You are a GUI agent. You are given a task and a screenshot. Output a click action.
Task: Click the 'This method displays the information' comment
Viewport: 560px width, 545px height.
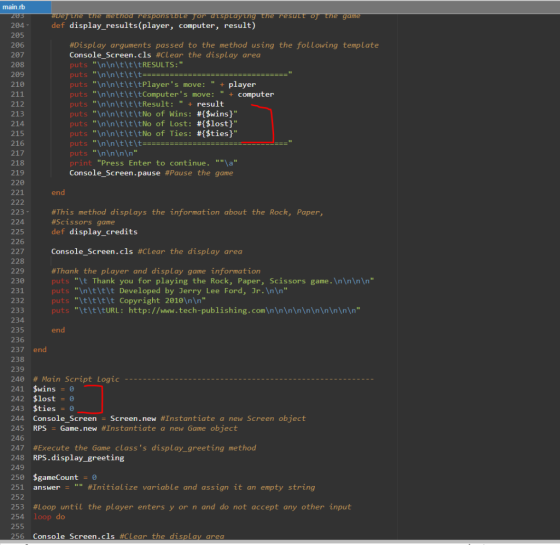(187, 212)
